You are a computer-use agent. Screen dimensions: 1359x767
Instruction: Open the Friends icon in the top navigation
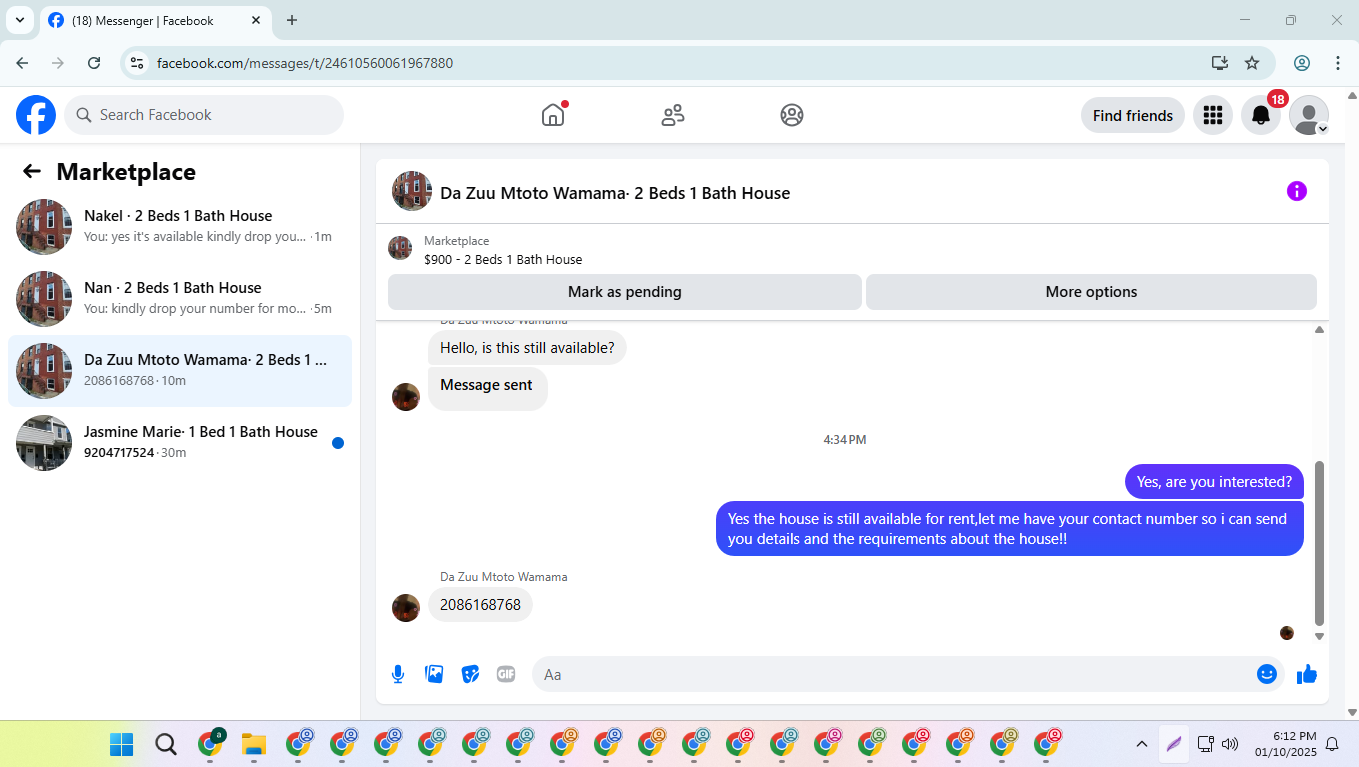pyautogui.click(x=673, y=115)
